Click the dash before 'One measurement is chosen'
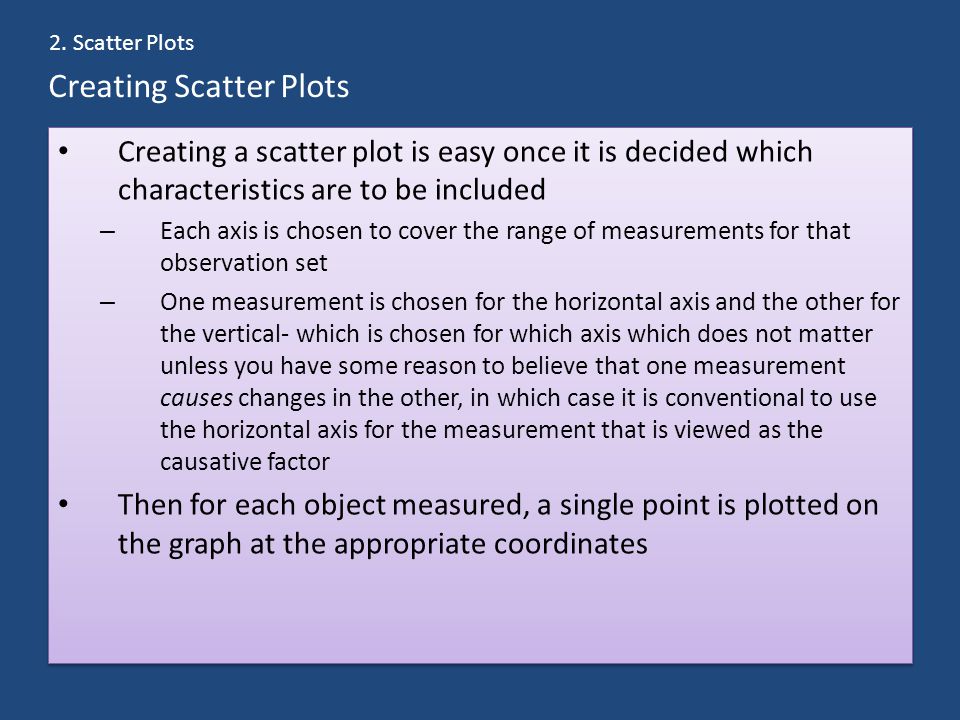The width and height of the screenshot is (960, 720). pyautogui.click(x=107, y=303)
